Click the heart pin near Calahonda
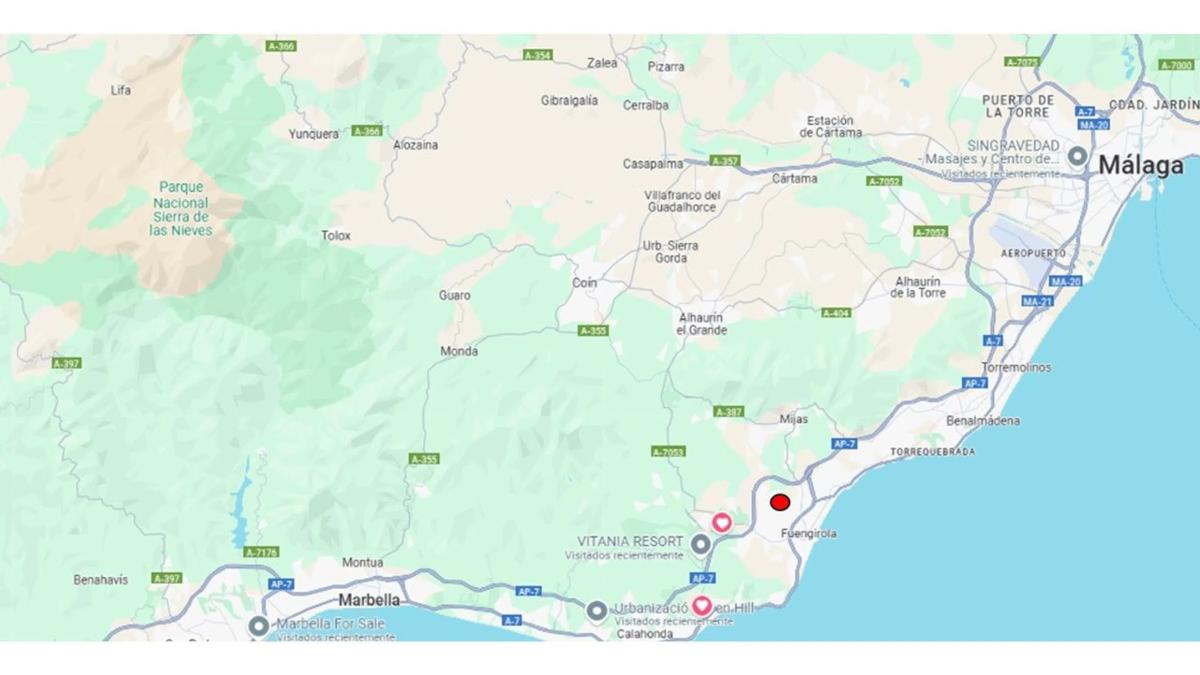 pyautogui.click(x=702, y=606)
